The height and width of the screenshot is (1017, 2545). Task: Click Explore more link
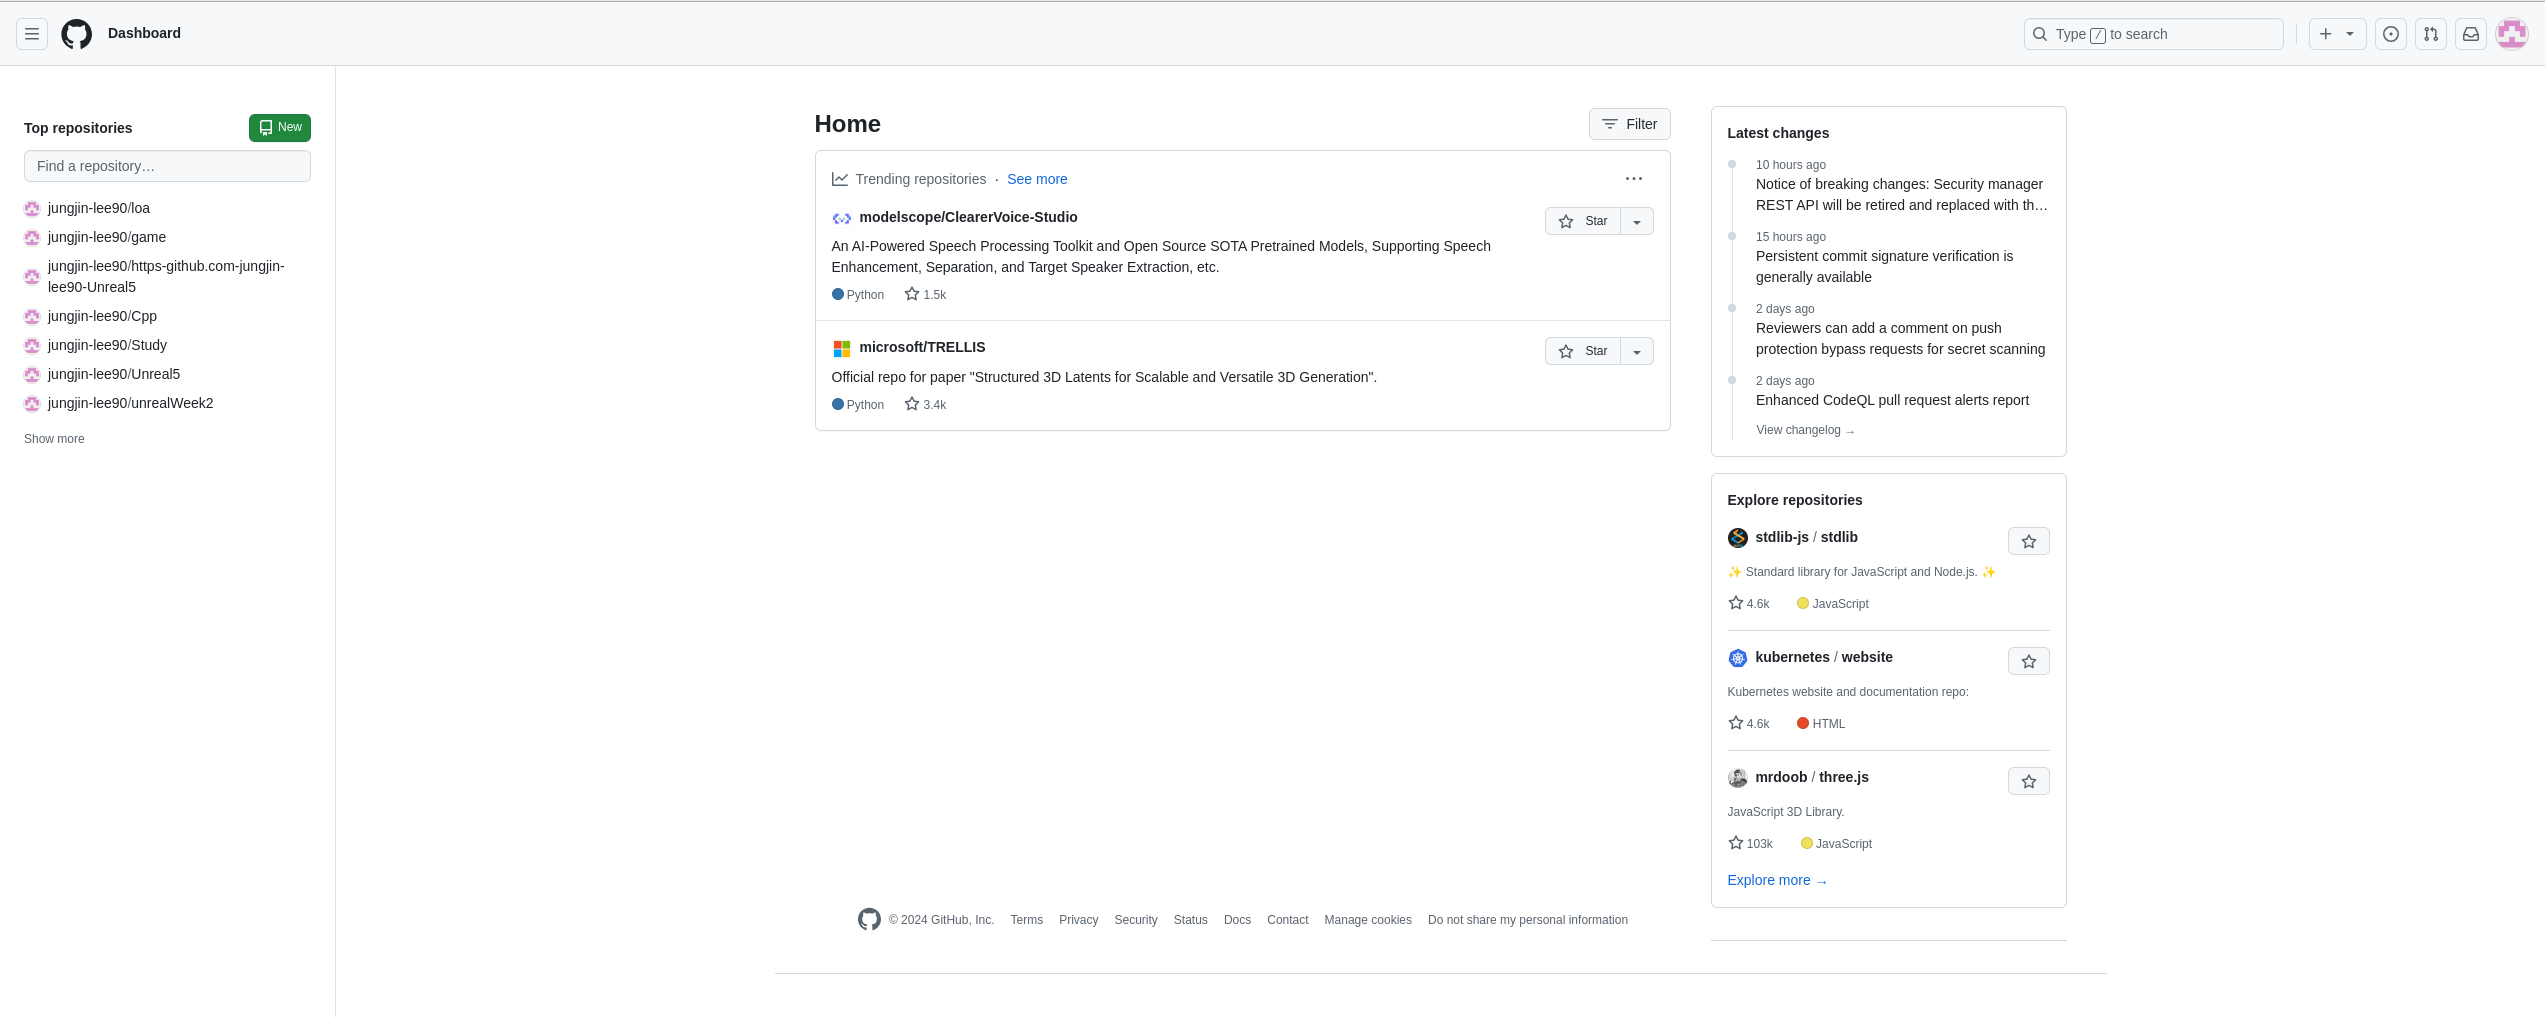pos(1777,880)
